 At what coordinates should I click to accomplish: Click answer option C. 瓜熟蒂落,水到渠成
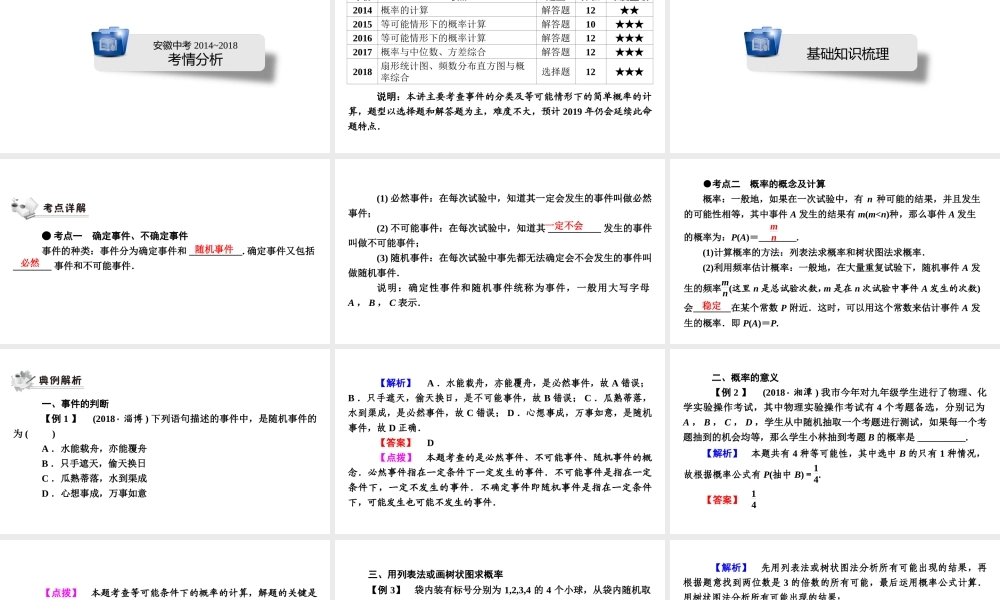coord(94,478)
